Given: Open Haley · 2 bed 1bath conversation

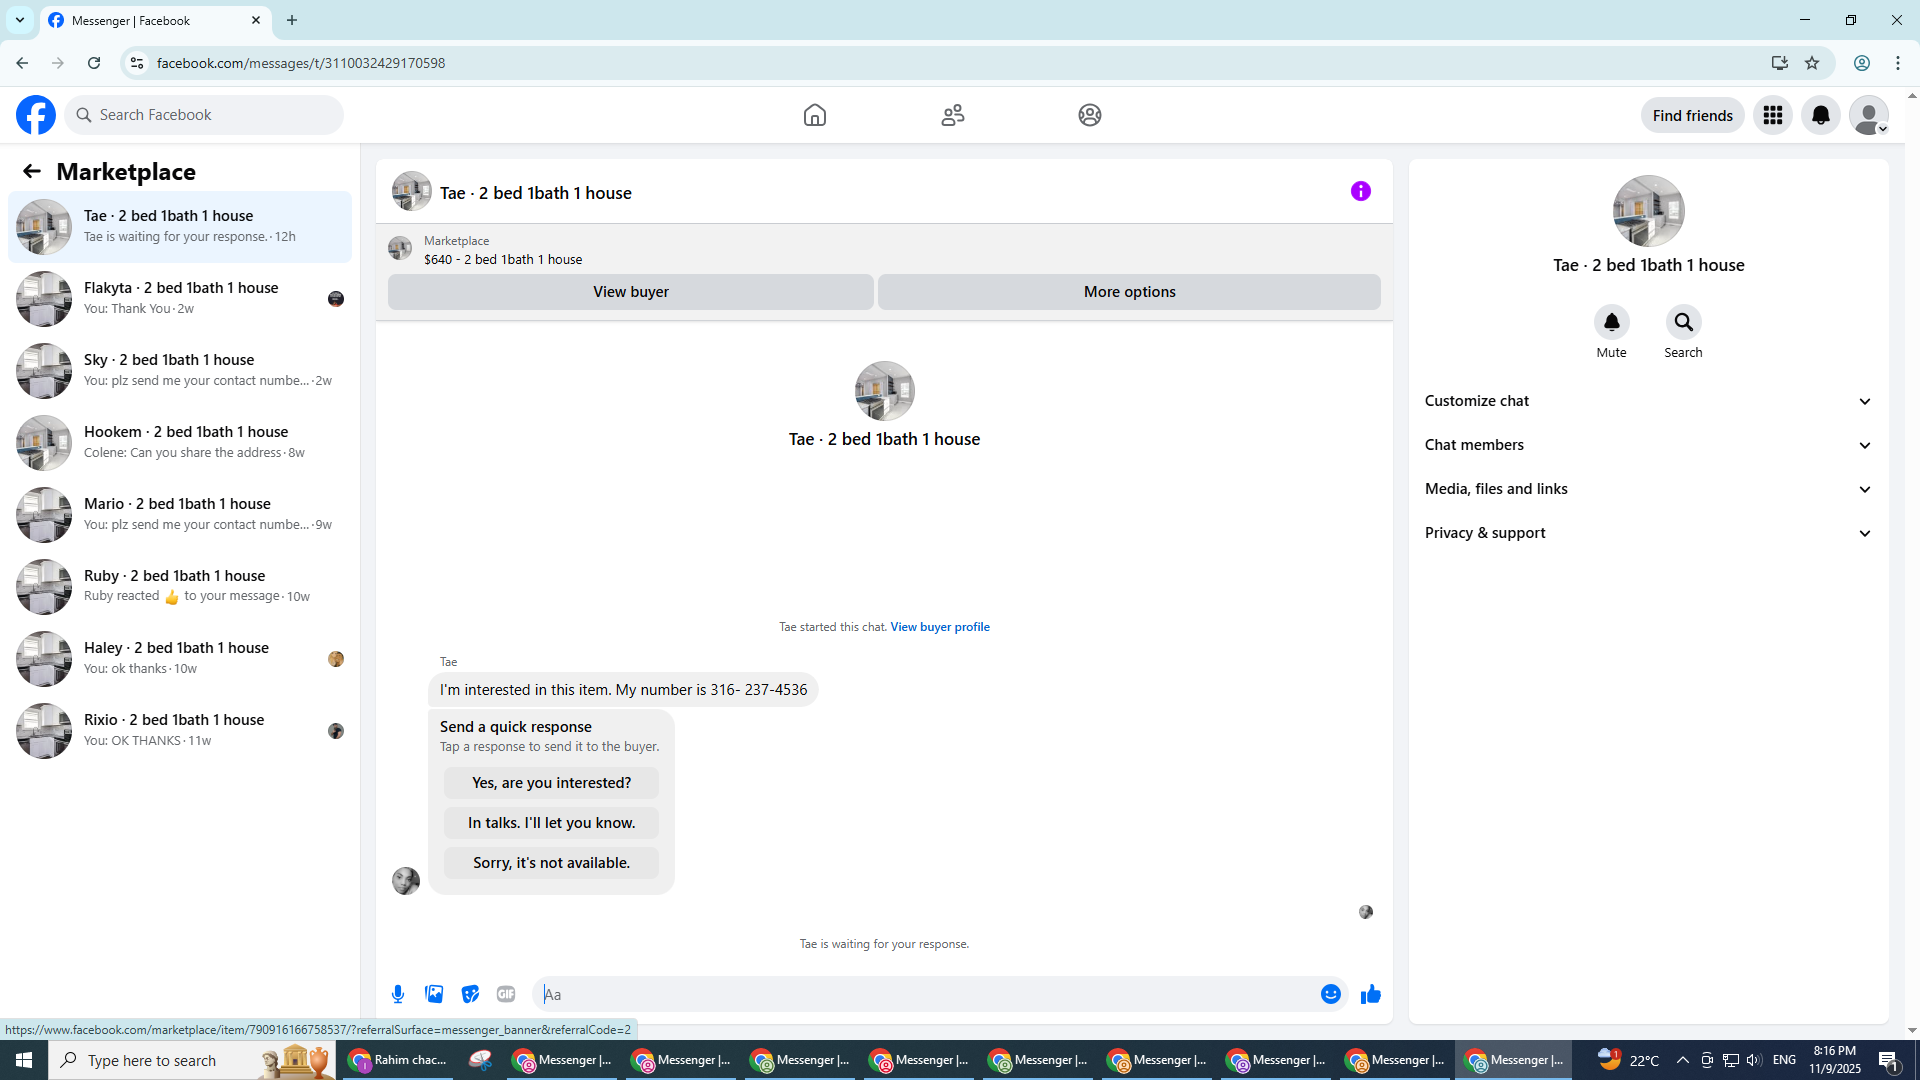Looking at the screenshot, I should click(180, 659).
